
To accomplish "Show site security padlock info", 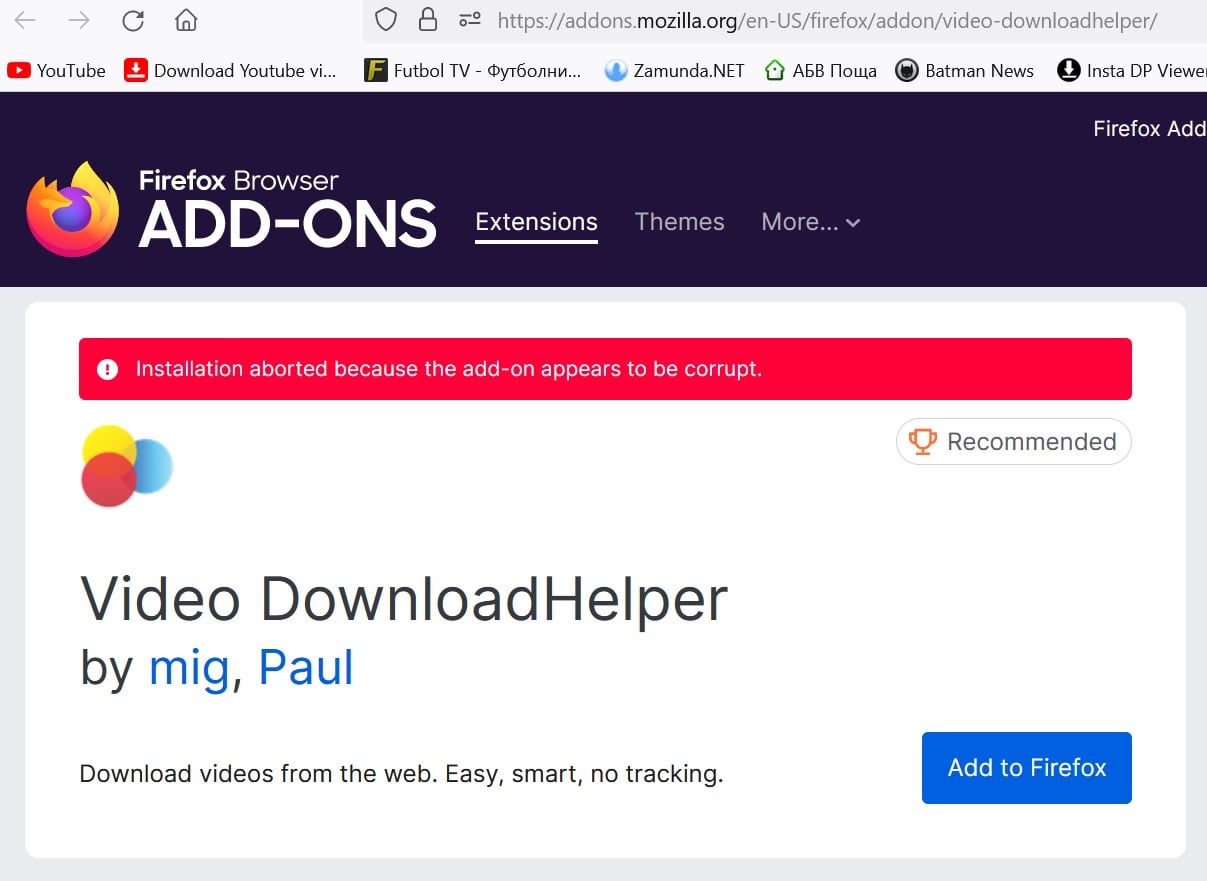I will pyautogui.click(x=428, y=20).
